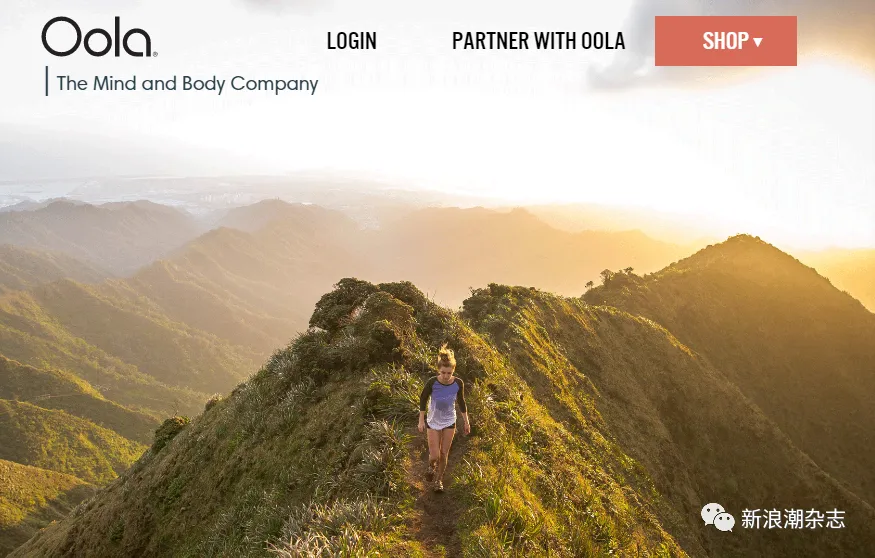Click the registered trademark symbol beside Oola

155,54
